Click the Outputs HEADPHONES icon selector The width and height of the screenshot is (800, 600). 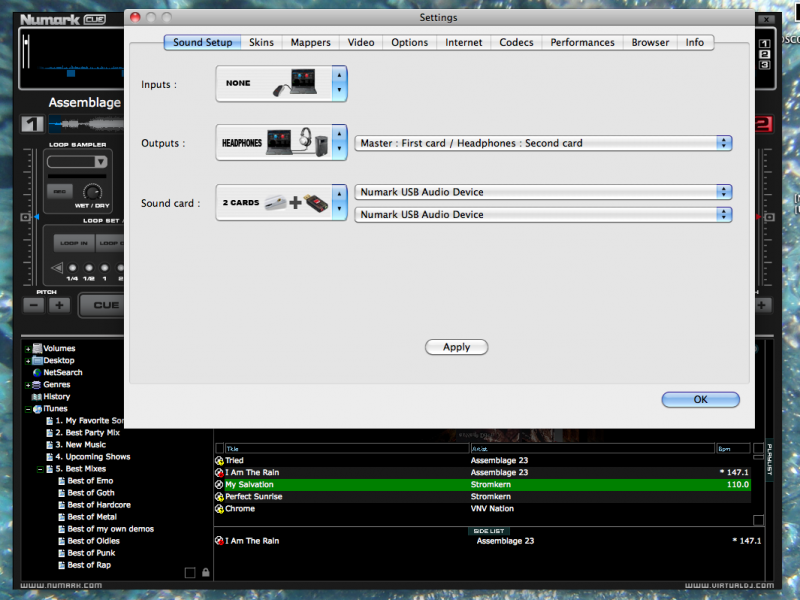281,143
